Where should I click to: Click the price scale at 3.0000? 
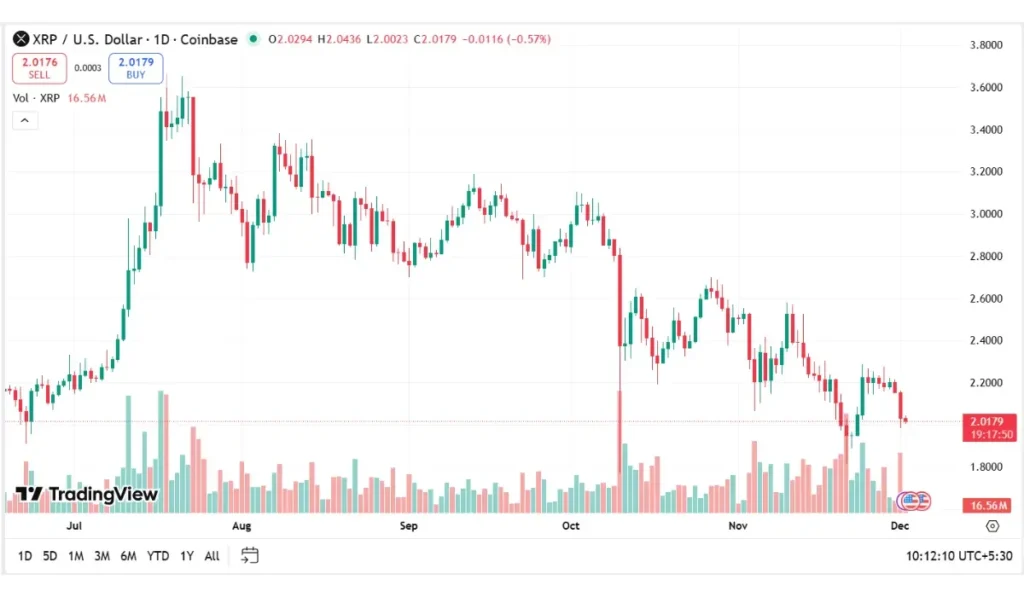987,213
